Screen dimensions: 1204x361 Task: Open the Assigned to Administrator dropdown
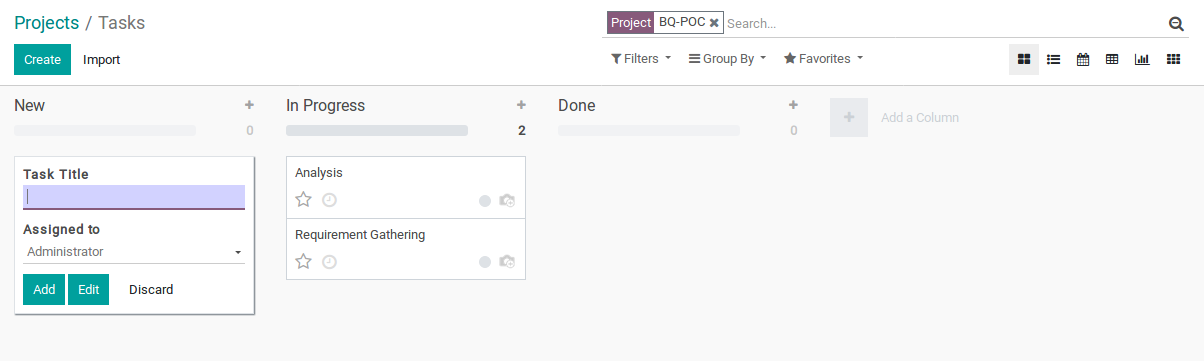tap(134, 252)
